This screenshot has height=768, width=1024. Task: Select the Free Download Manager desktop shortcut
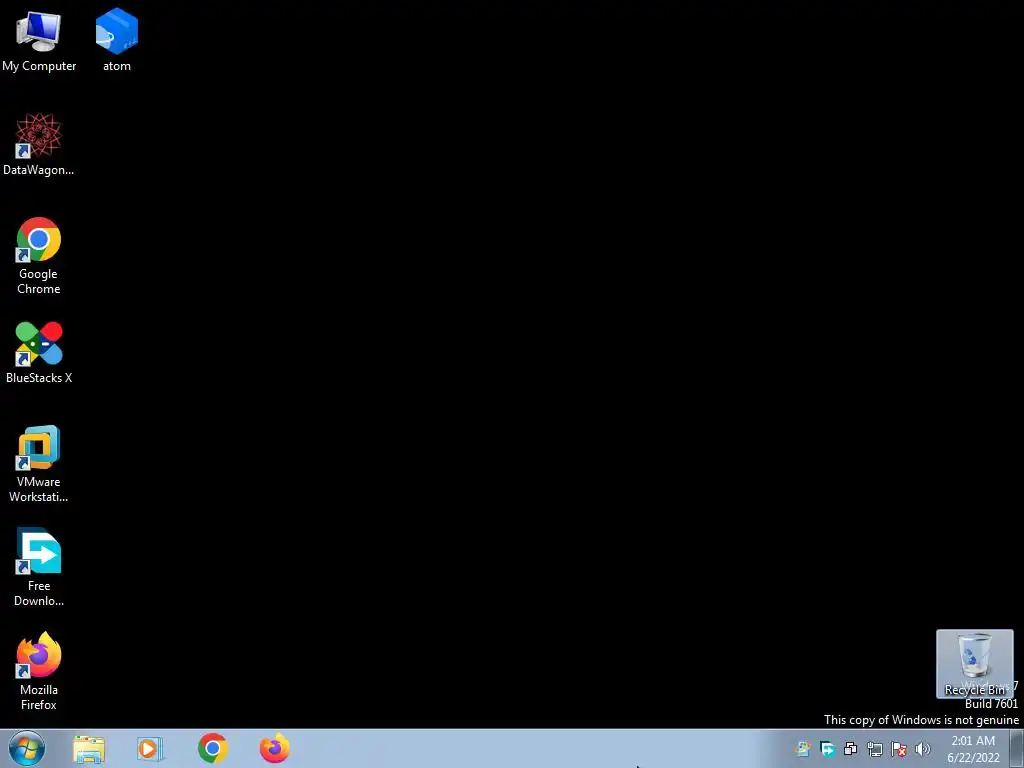[x=39, y=568]
